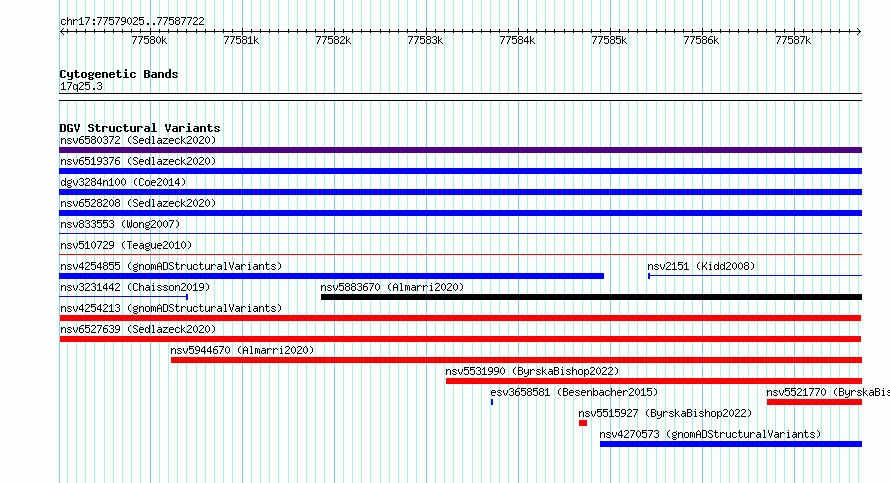Select the blue nsv6528208 variant bar

click(460, 213)
